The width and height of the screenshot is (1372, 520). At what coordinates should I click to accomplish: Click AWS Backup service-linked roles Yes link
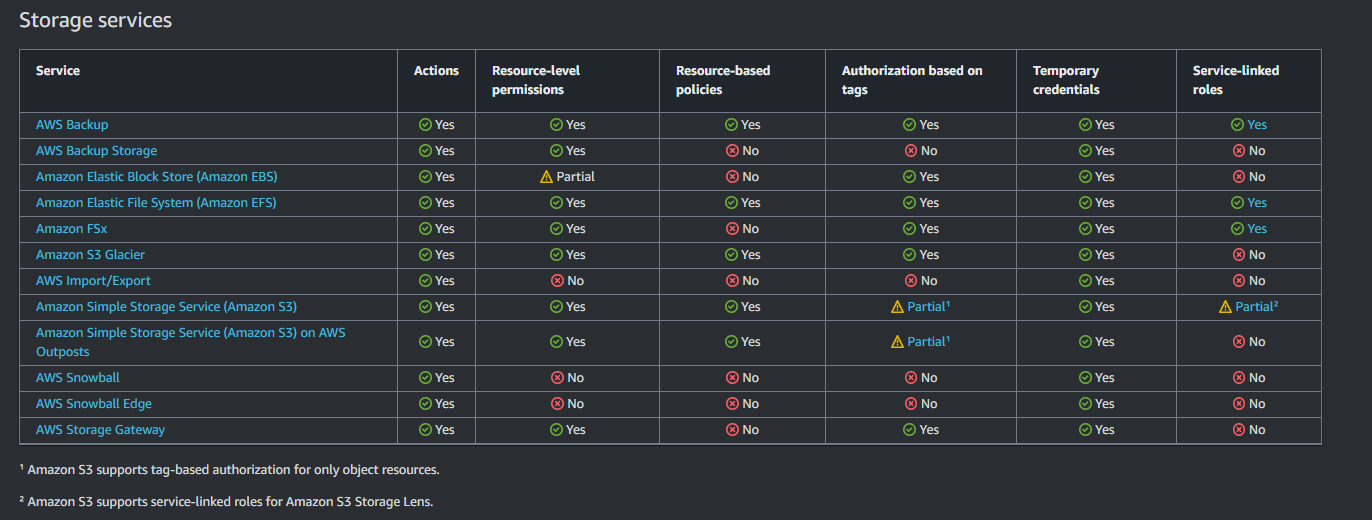pos(1257,125)
